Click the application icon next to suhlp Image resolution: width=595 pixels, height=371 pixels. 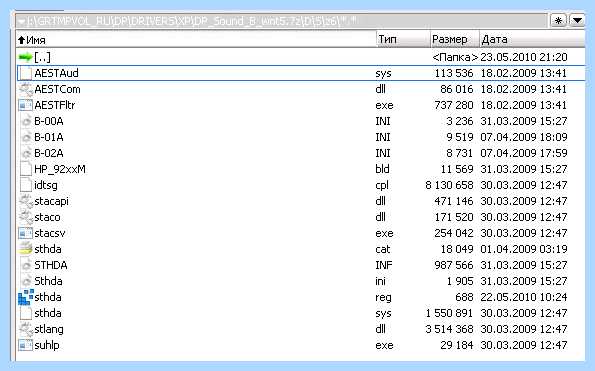pos(25,345)
